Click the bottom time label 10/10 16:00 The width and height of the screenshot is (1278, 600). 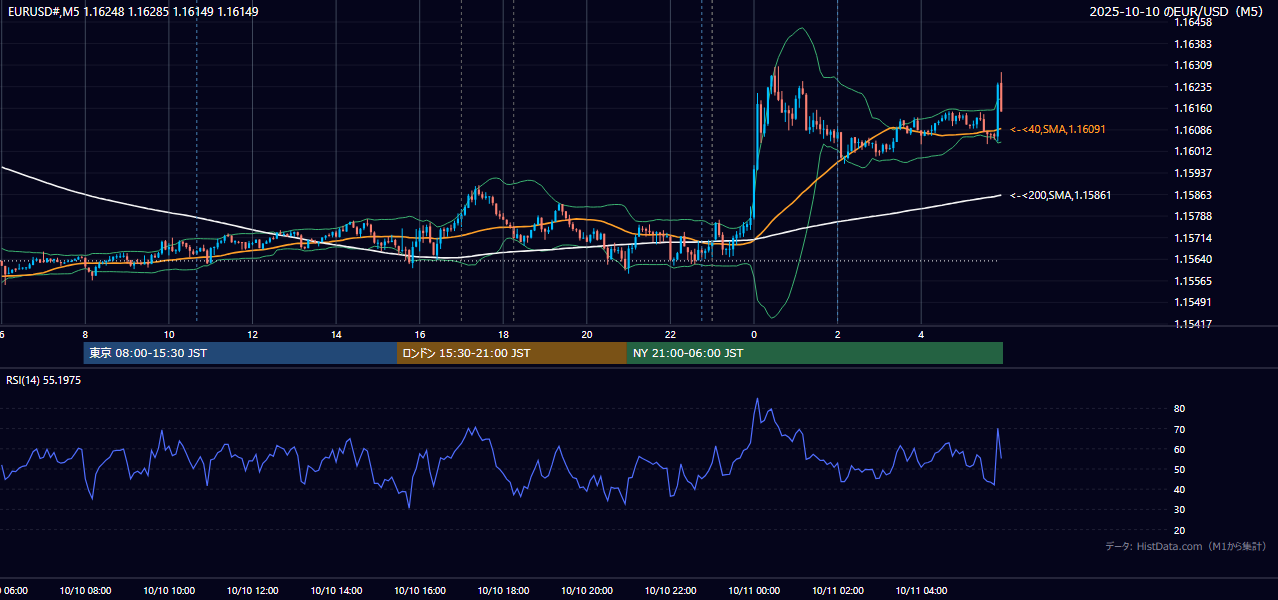(x=420, y=591)
